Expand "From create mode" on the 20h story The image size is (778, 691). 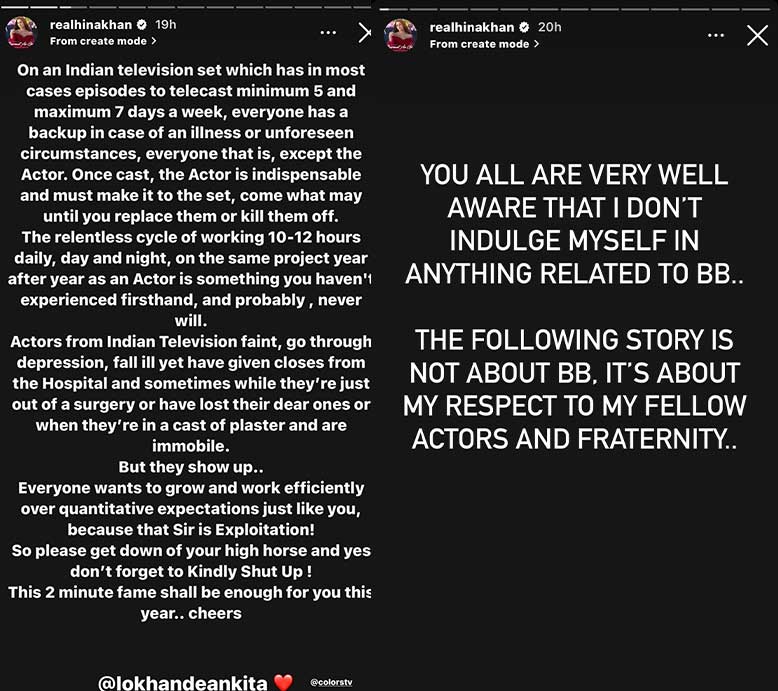click(x=484, y=44)
